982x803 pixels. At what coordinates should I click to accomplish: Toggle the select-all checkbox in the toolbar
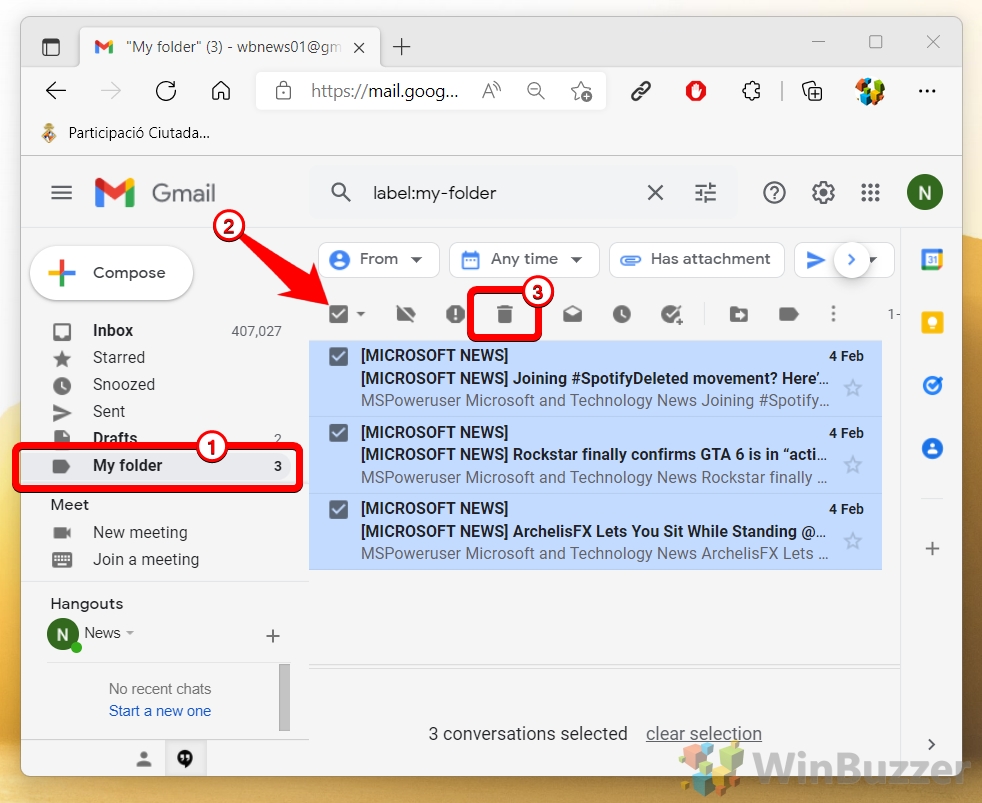[337, 313]
